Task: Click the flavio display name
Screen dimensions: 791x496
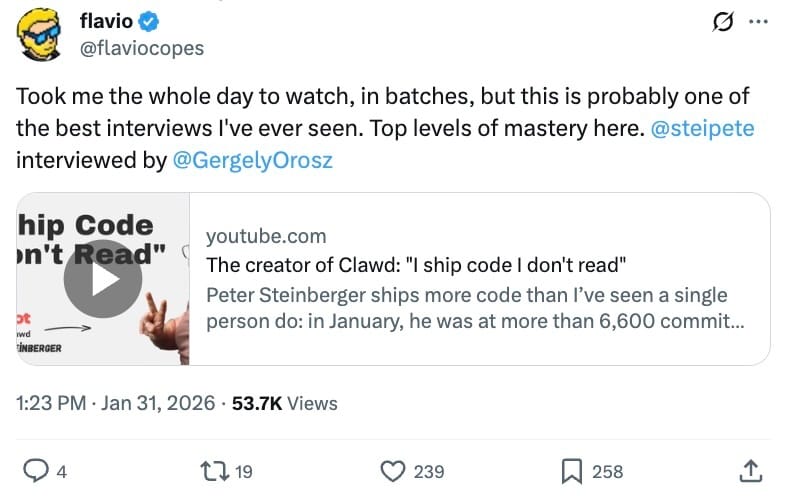Action: pyautogui.click(x=106, y=21)
